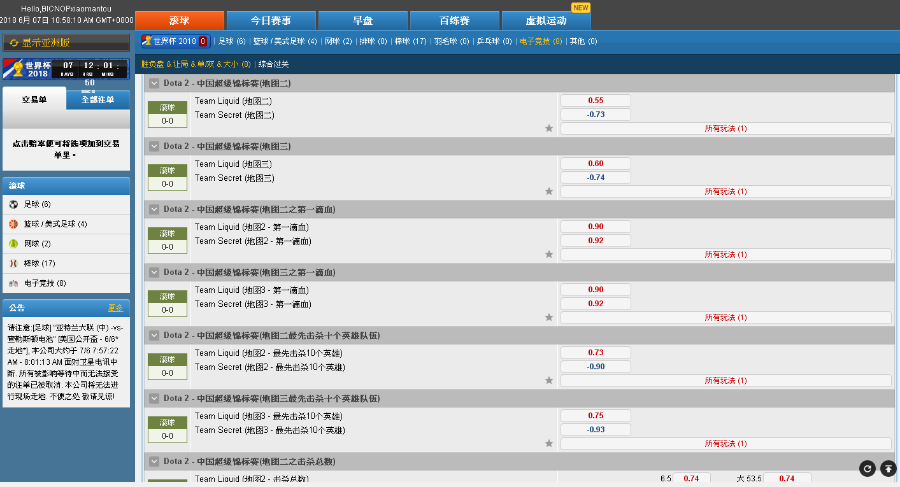Click the baseball icon for 棒球 (17) in sidebar

coord(13,263)
